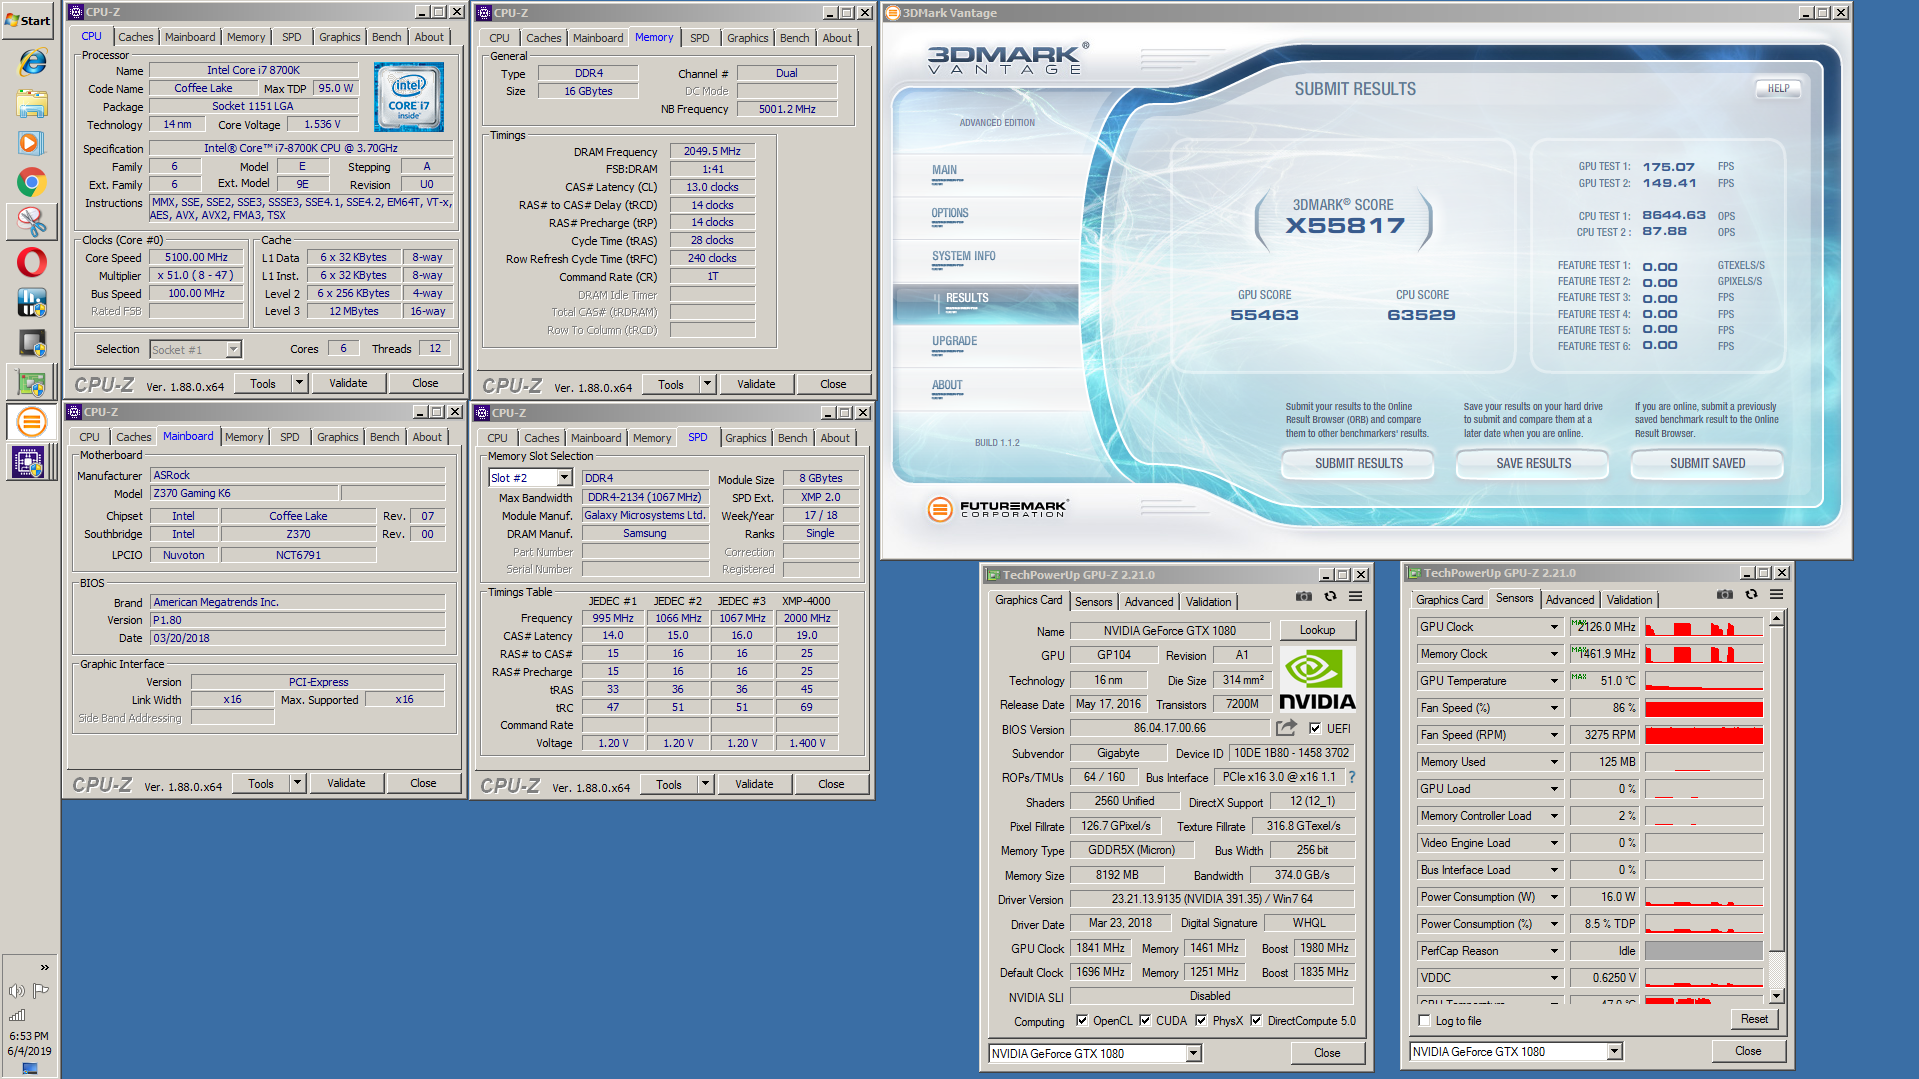1919x1079 pixels.
Task: Click scroll-down arrow of GPU-Z Sensors scrollbar
Action: coord(1776,996)
